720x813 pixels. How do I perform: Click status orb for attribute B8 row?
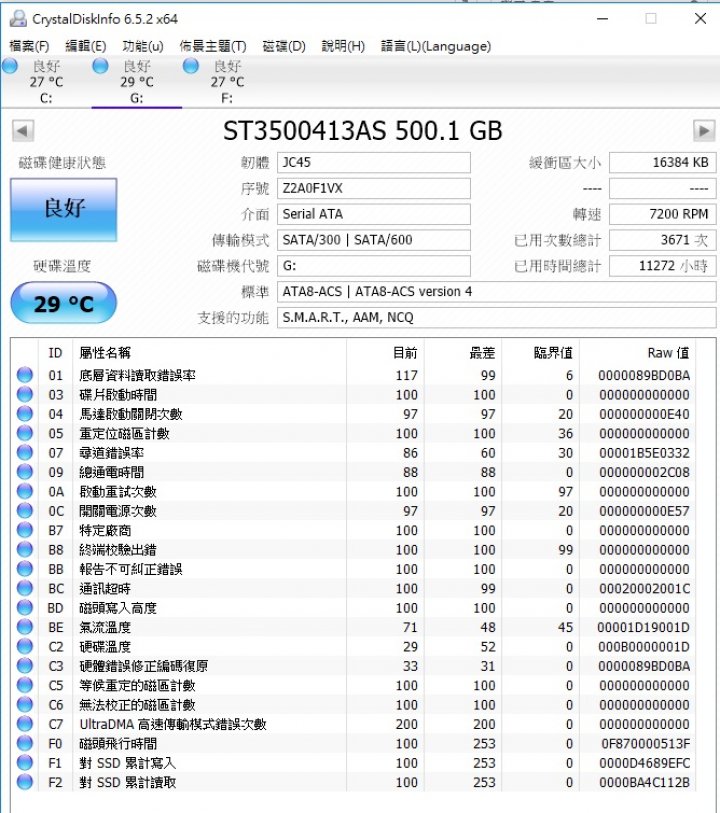coord(24,549)
